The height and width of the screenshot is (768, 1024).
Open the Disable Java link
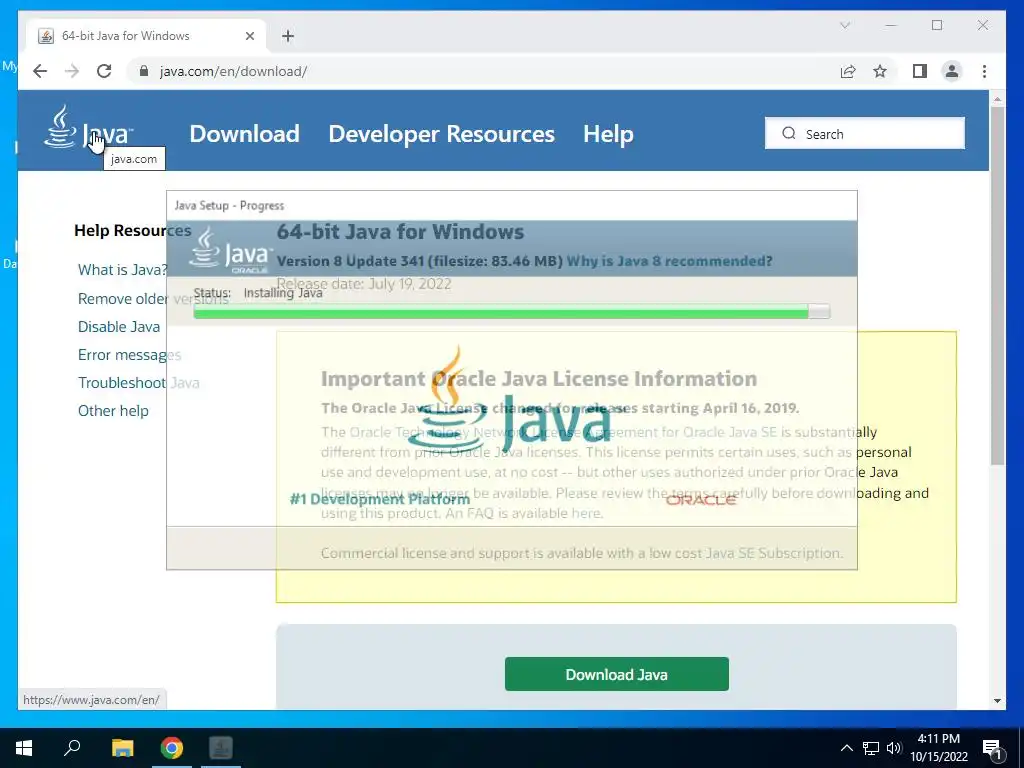coord(119,327)
